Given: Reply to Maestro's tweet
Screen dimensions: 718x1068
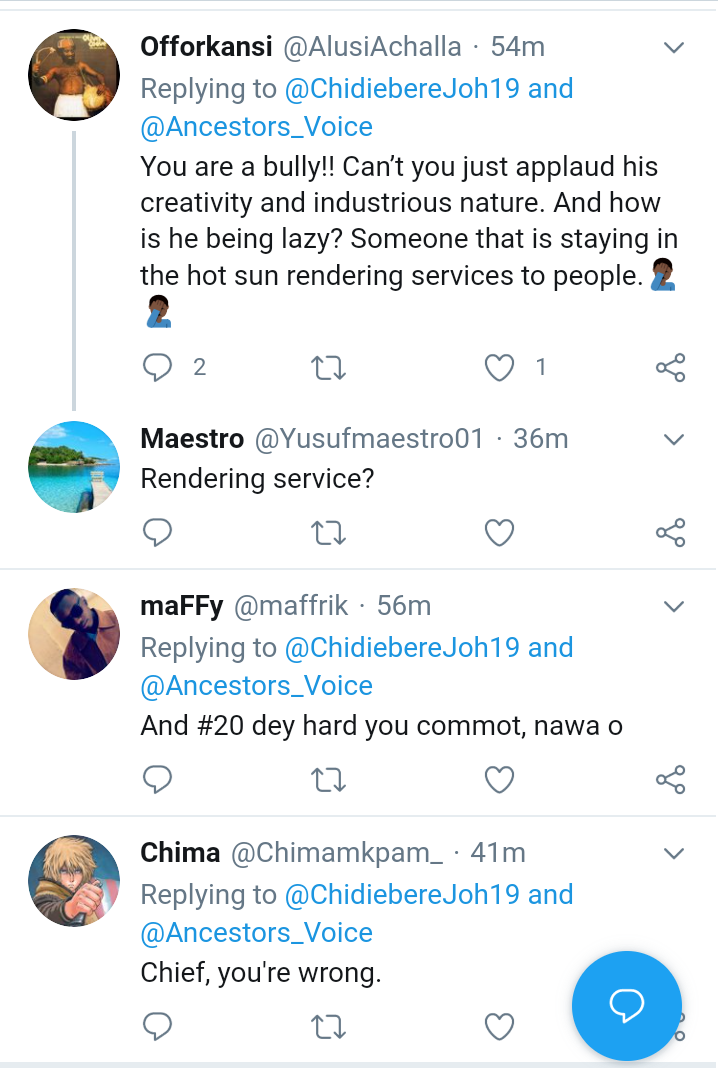Looking at the screenshot, I should [x=158, y=532].
